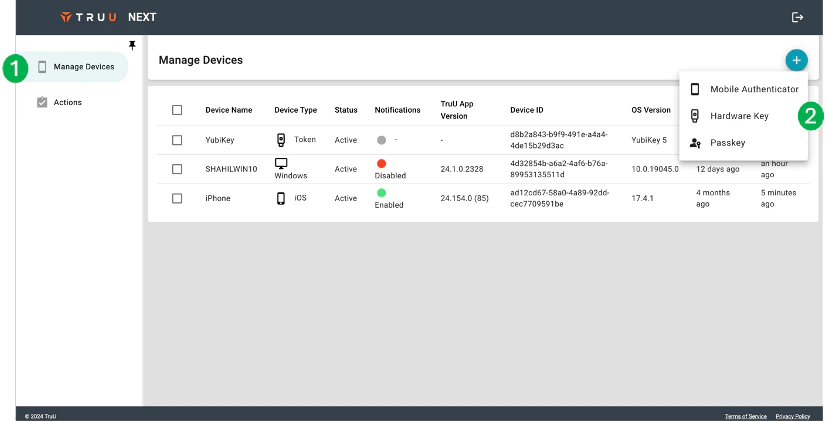Choose Mobile Authenticator from add menu
The width and height of the screenshot is (828, 422).
coord(744,89)
